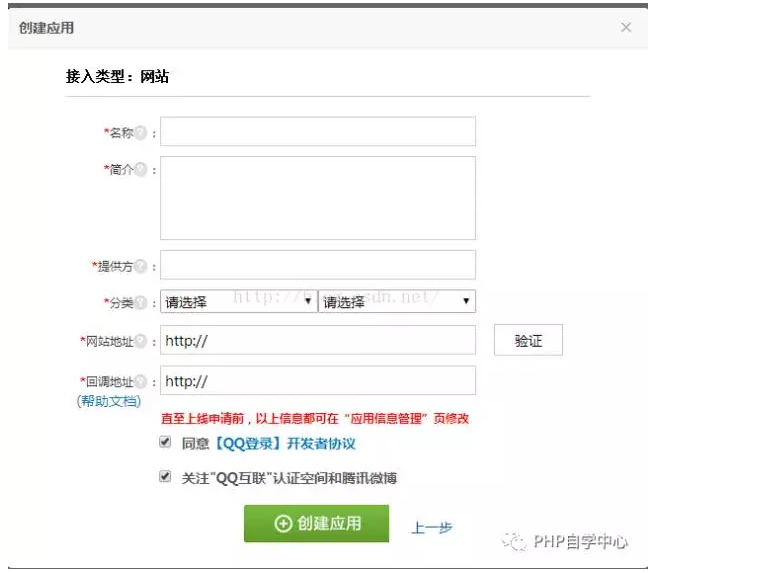The height and width of the screenshot is (573, 764).
Task: Focus the 提供方 input field
Action: tap(318, 265)
